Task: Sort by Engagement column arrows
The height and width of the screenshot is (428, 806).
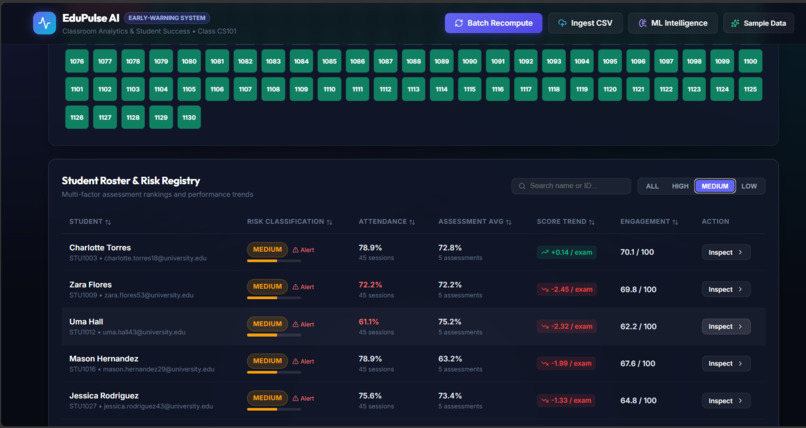Action: [x=675, y=222]
